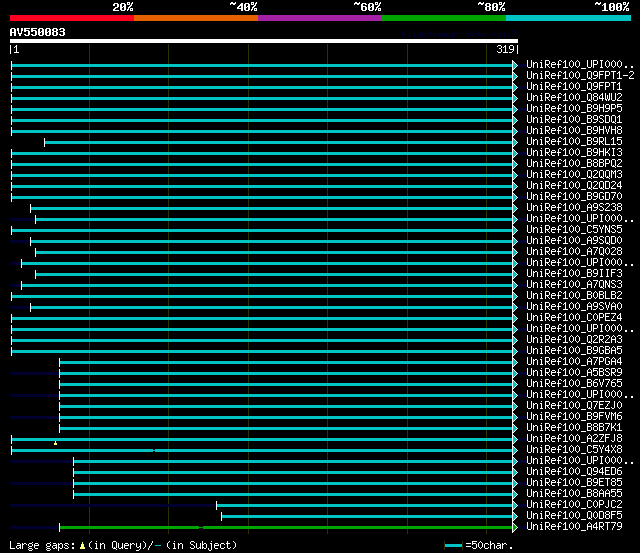640x553 pixels.
Task: Click the cyan ~100% identity legend segment
Action: tap(569, 18)
